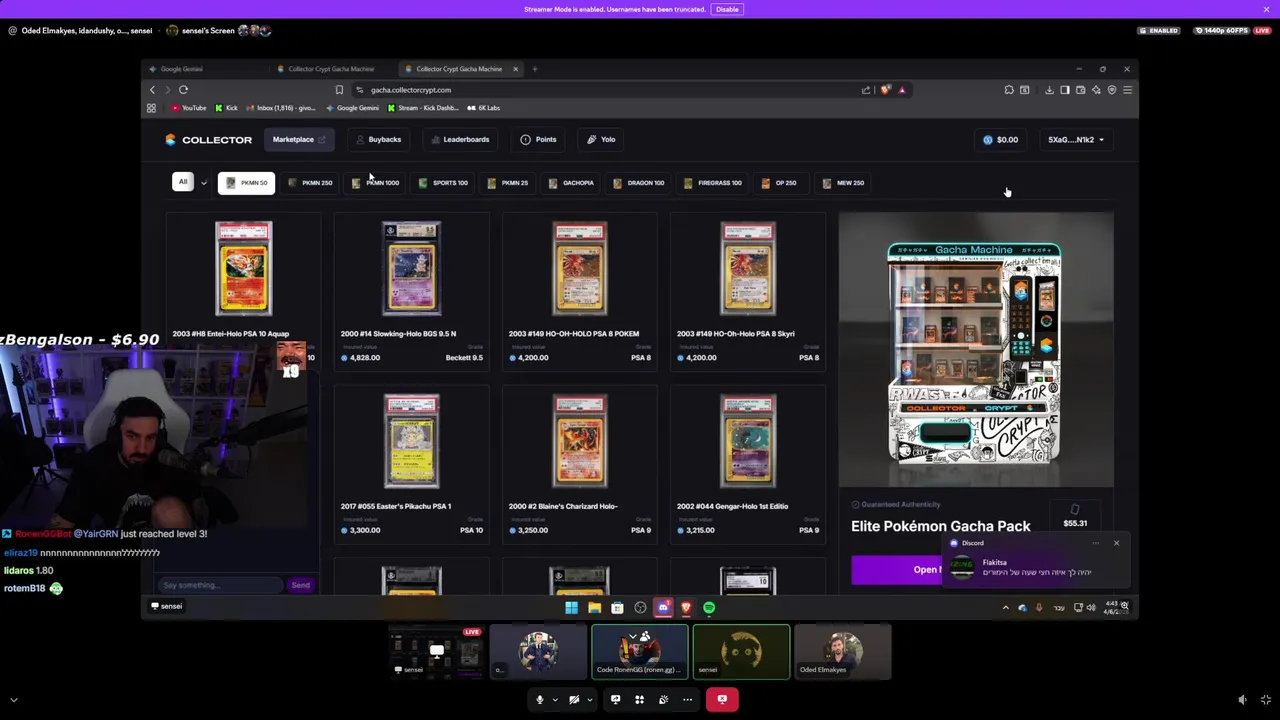Select the GACHOPIA pack filter
This screenshot has width=1280, height=720.
pos(571,183)
